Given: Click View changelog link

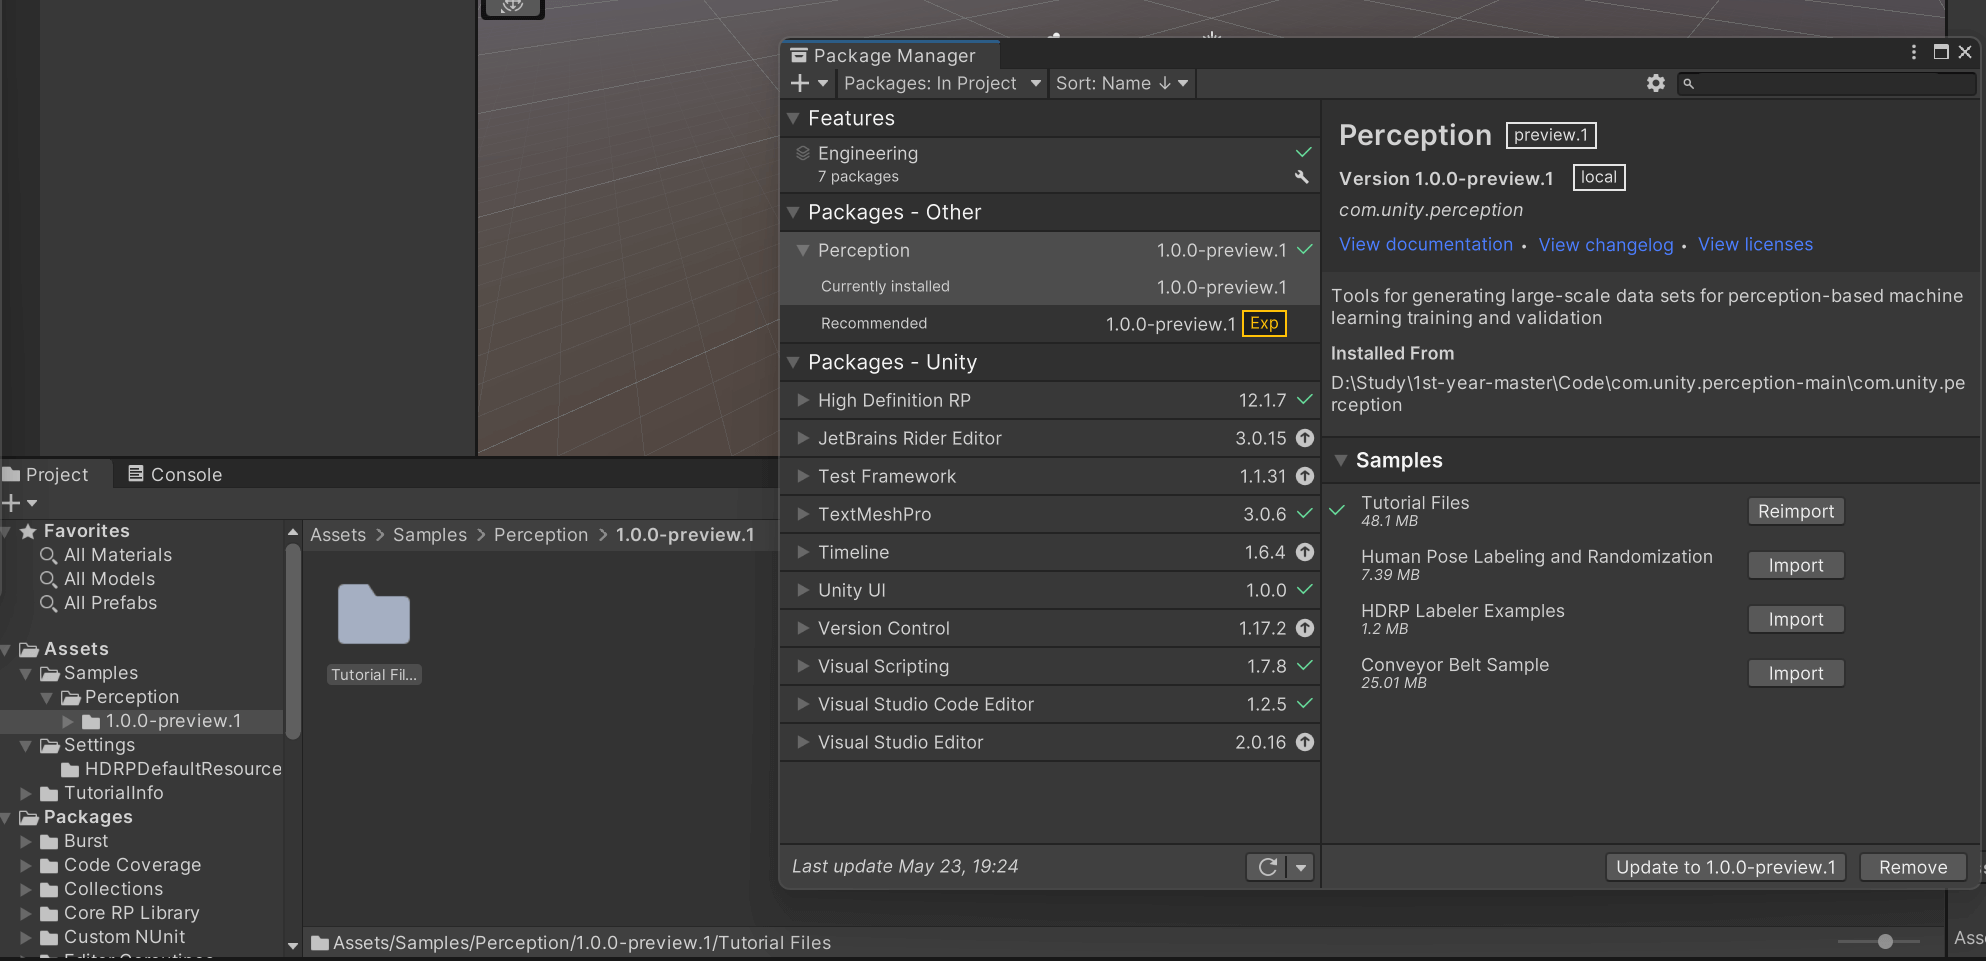Looking at the screenshot, I should 1606,245.
